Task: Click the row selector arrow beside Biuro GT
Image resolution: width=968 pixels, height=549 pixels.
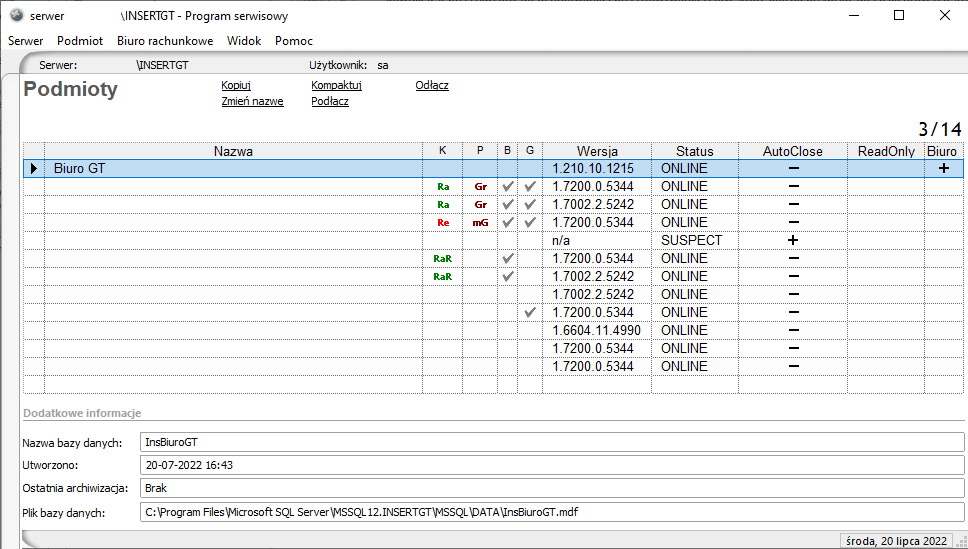Action: [x=34, y=169]
